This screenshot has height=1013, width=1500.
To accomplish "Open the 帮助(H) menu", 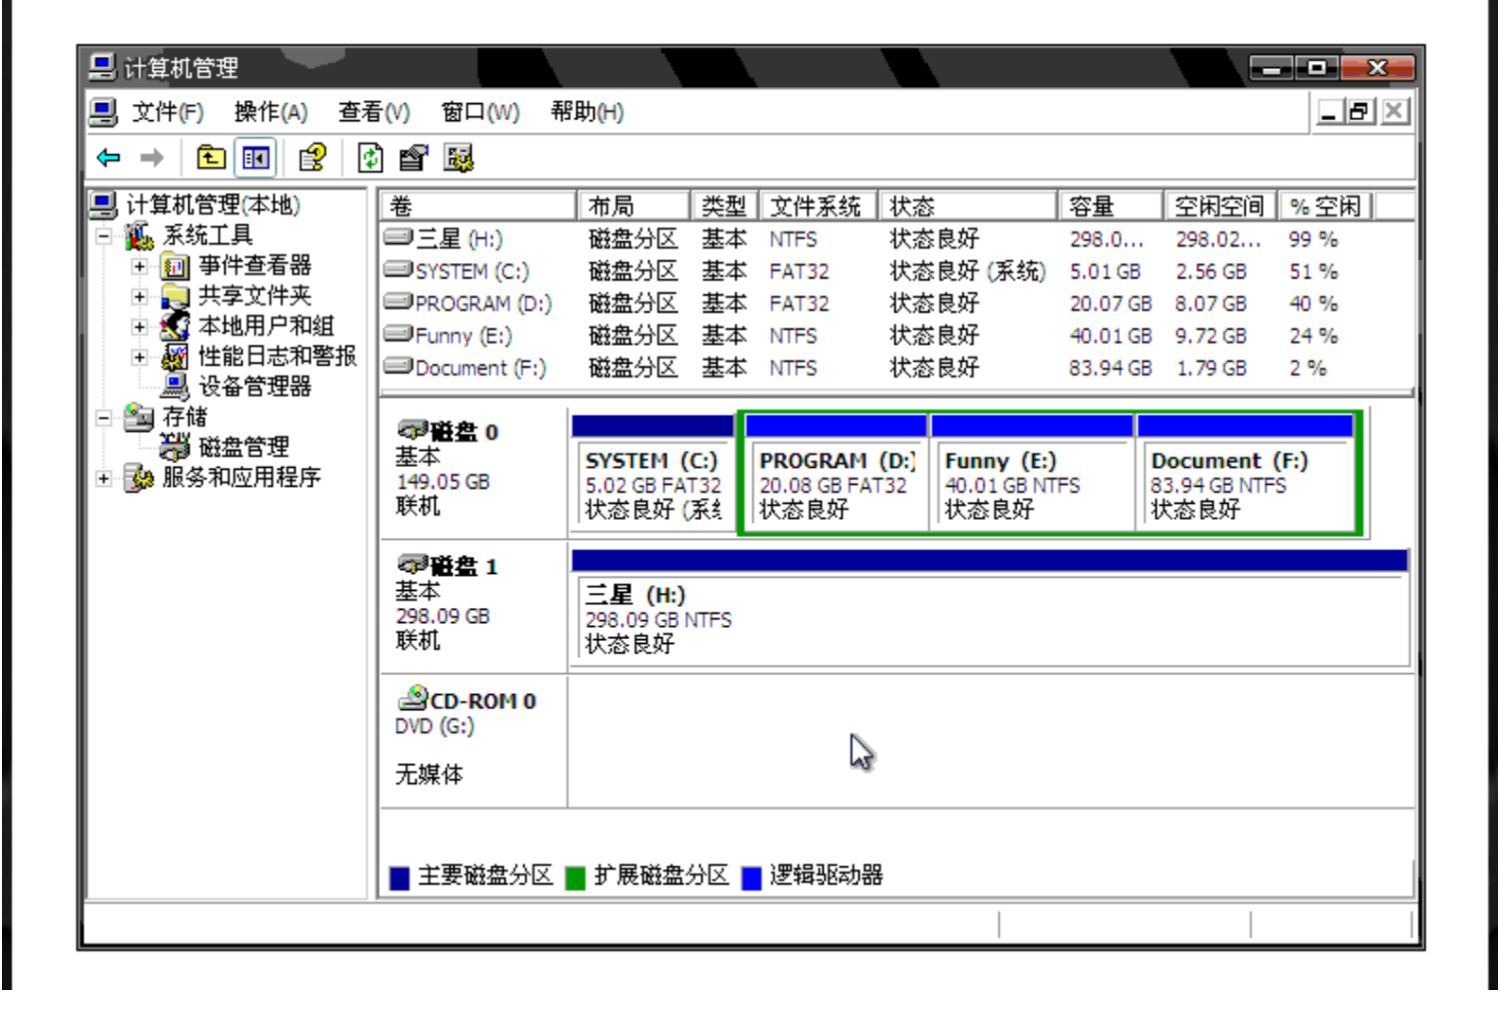I will click(587, 112).
